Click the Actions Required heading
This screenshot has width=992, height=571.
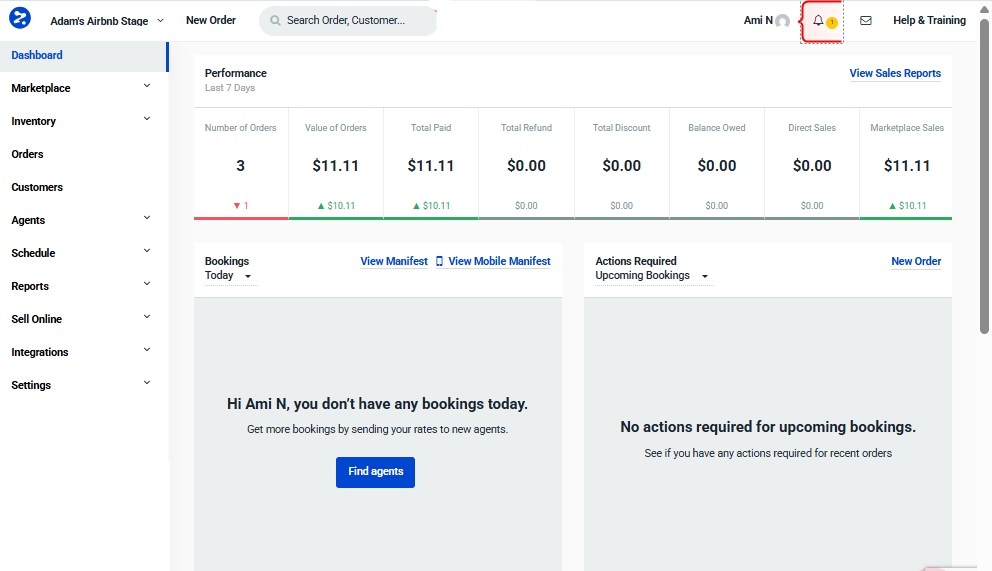pyautogui.click(x=636, y=261)
